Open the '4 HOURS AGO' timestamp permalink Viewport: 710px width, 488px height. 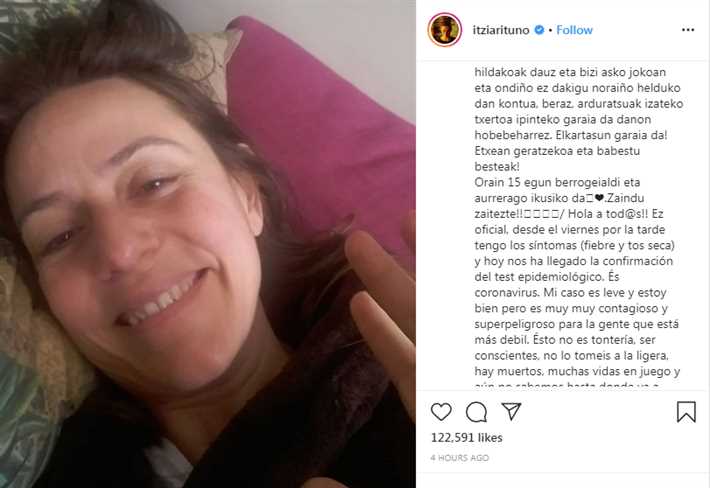point(460,458)
